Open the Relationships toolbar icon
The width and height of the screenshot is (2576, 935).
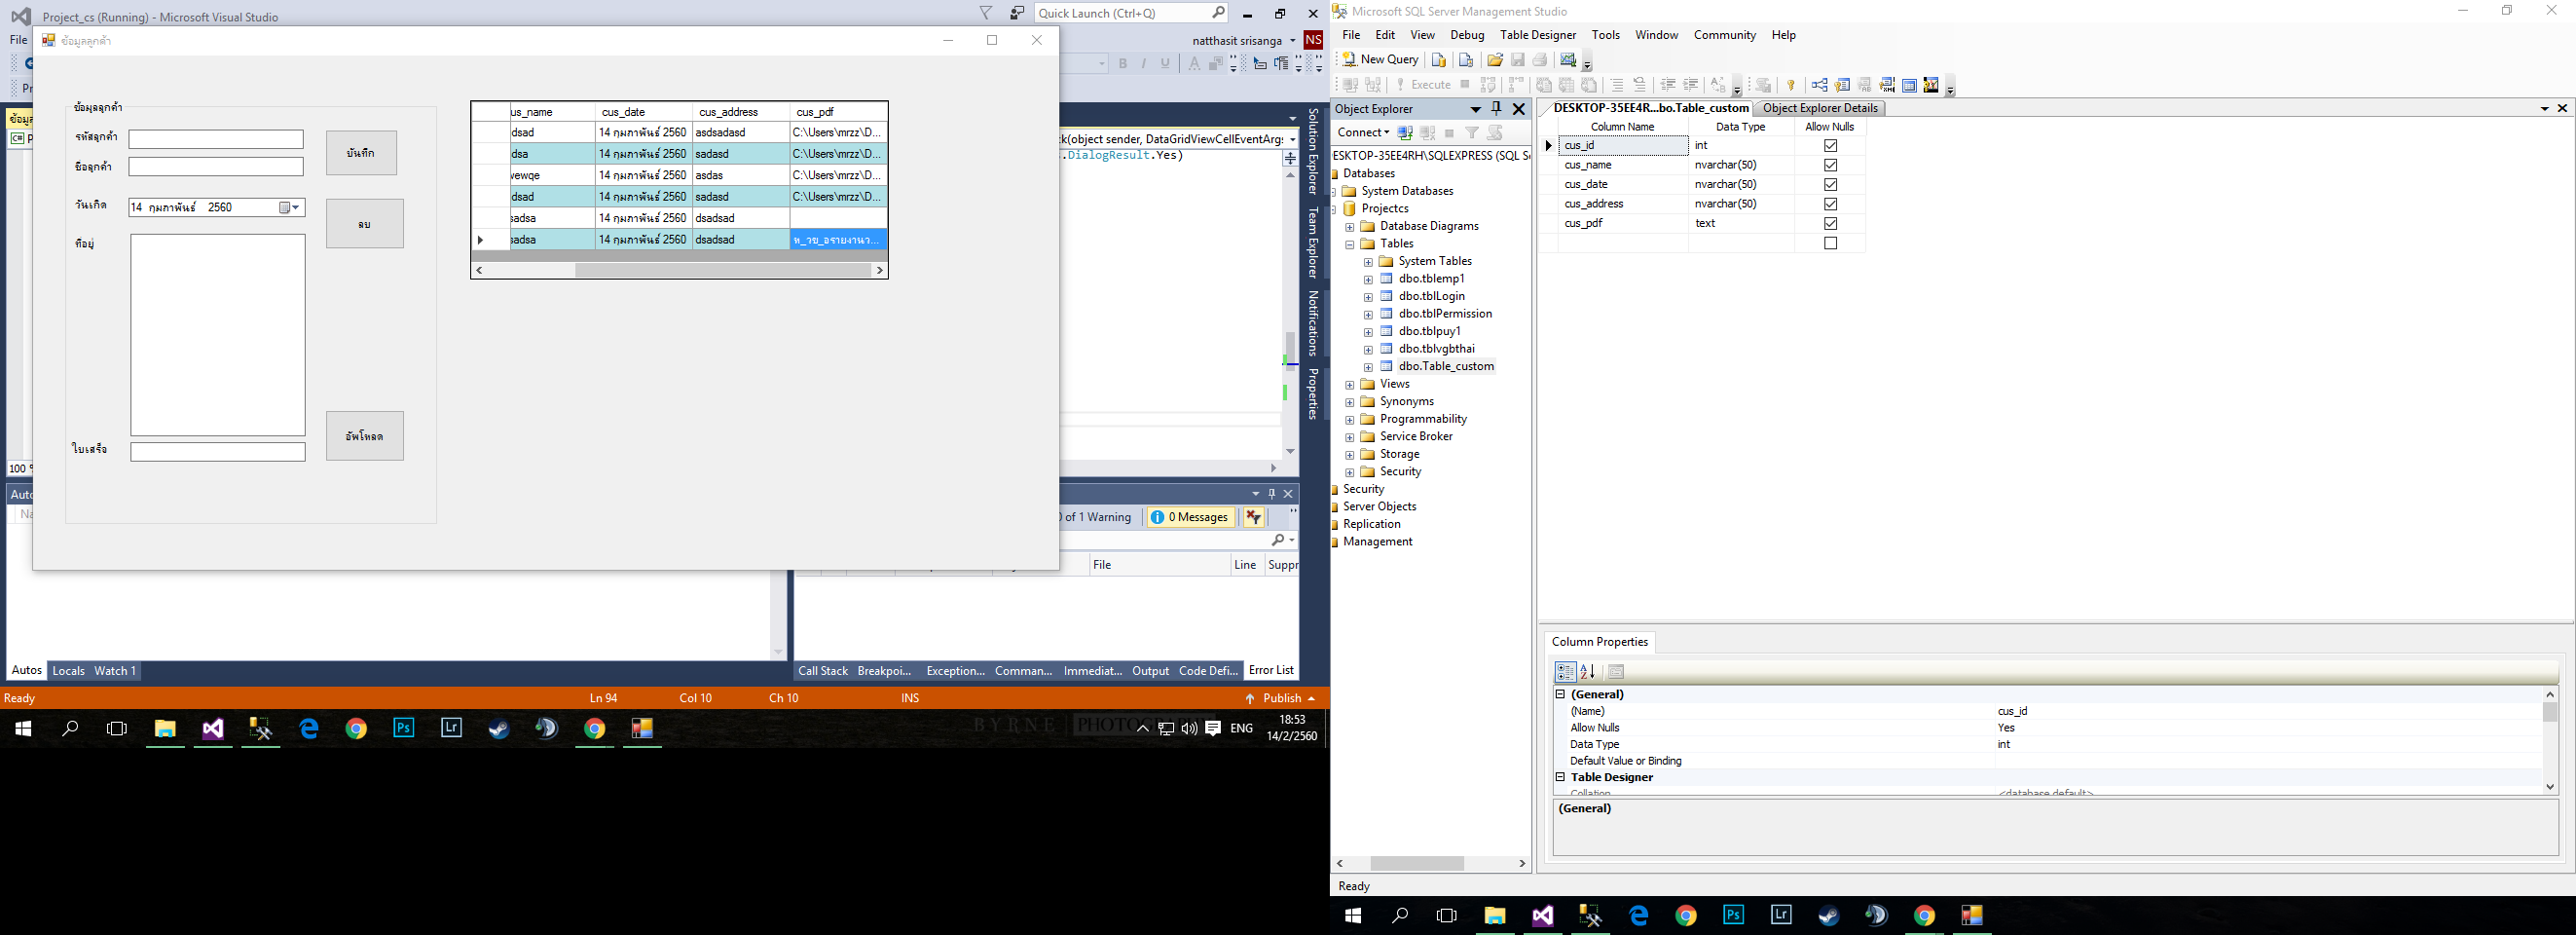point(1819,85)
